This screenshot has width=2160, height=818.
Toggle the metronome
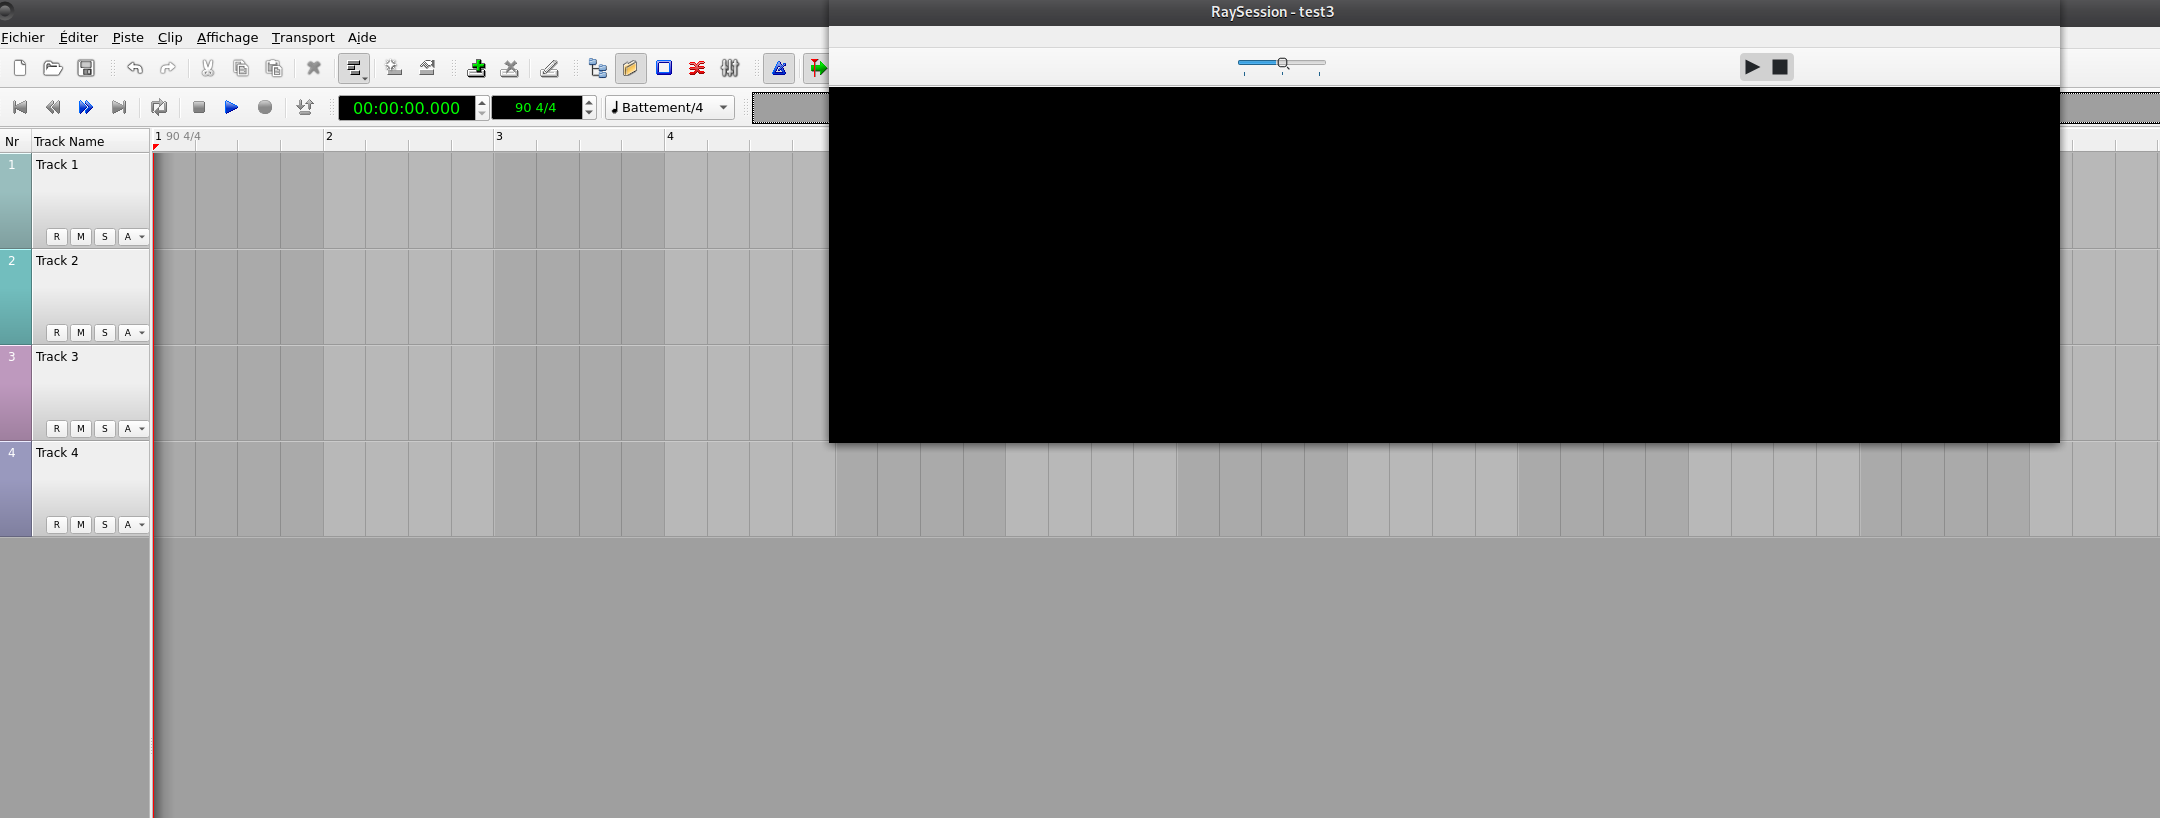tap(779, 68)
